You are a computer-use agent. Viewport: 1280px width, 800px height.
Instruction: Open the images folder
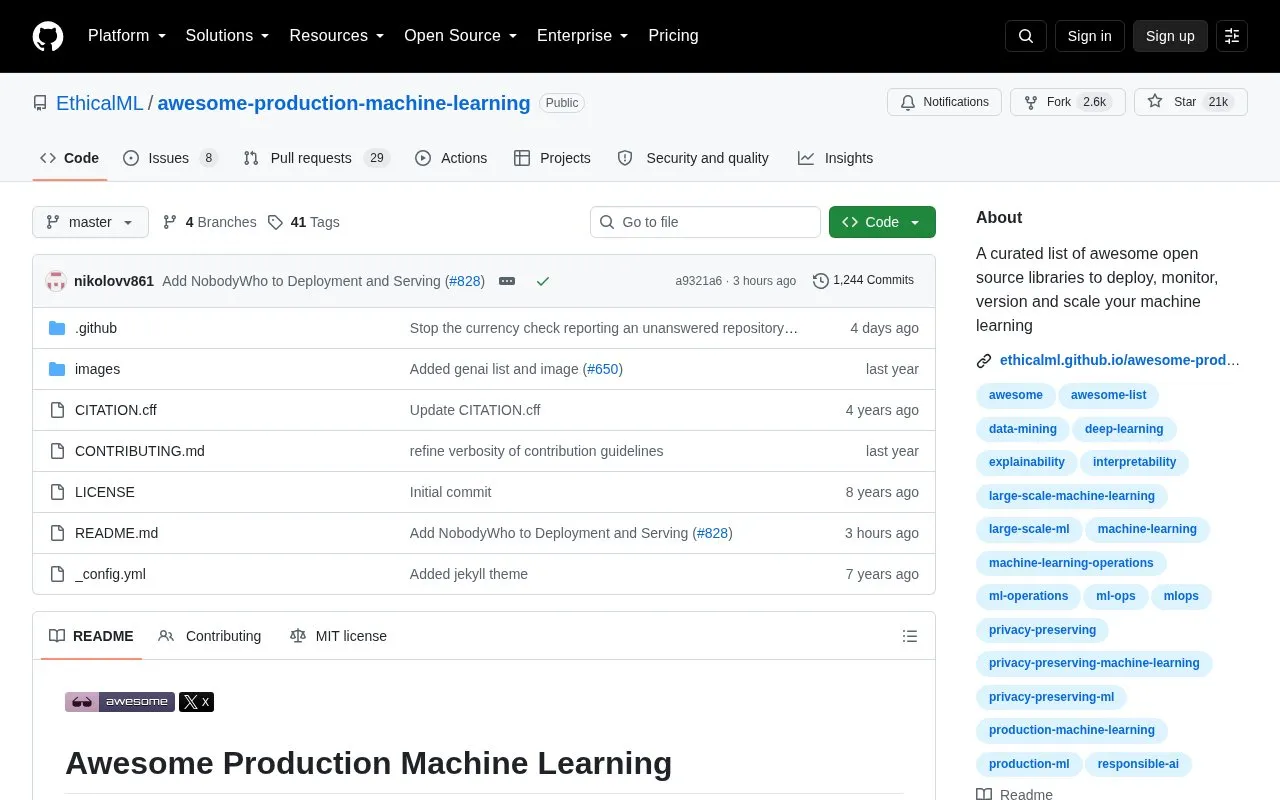[x=97, y=369]
